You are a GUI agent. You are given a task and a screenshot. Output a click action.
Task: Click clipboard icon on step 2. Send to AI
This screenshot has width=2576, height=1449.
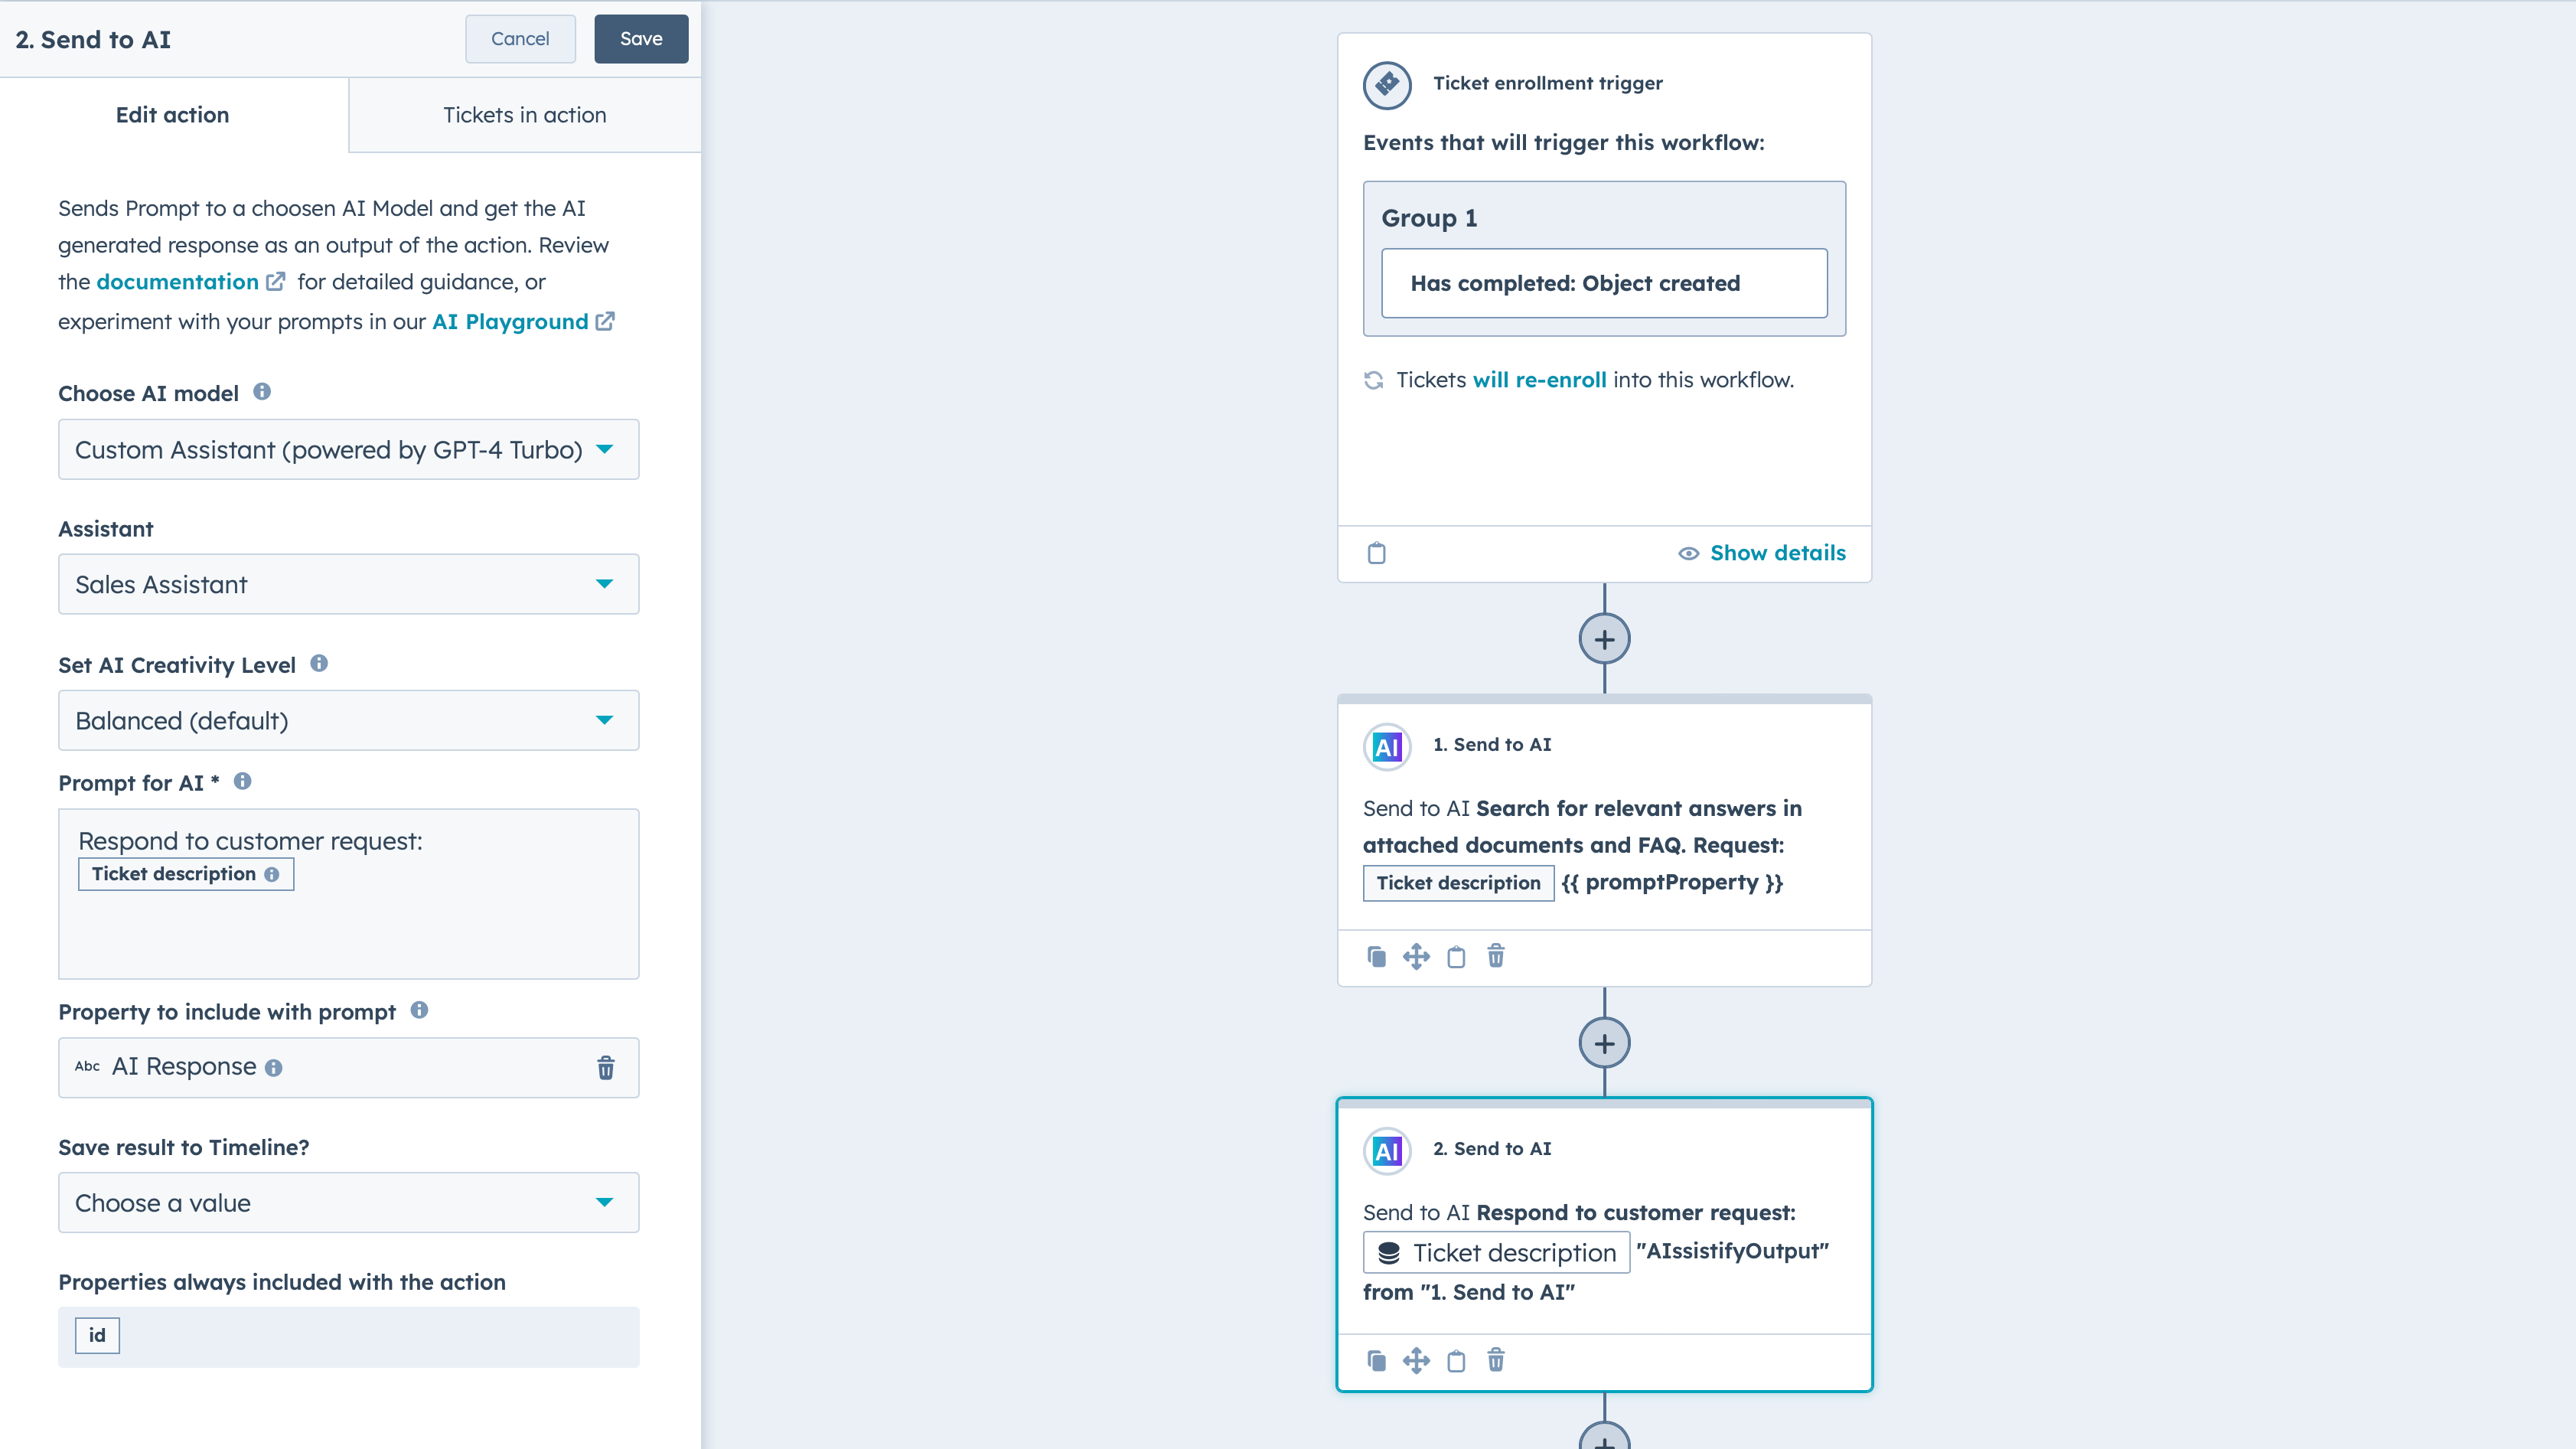[1456, 1361]
